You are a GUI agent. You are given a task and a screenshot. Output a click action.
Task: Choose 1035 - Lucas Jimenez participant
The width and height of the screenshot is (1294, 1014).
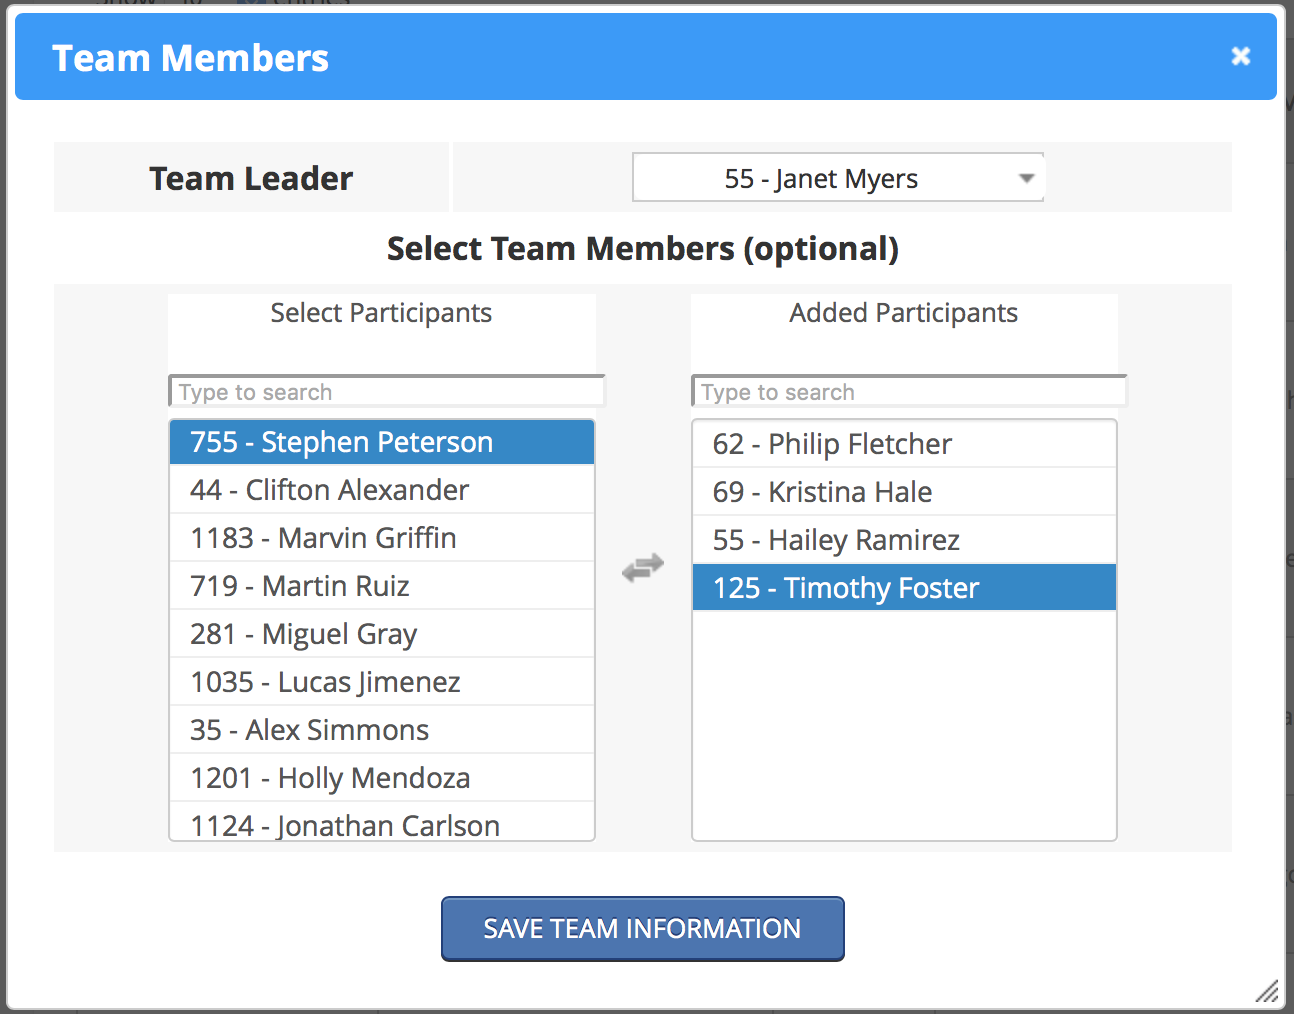tap(382, 682)
